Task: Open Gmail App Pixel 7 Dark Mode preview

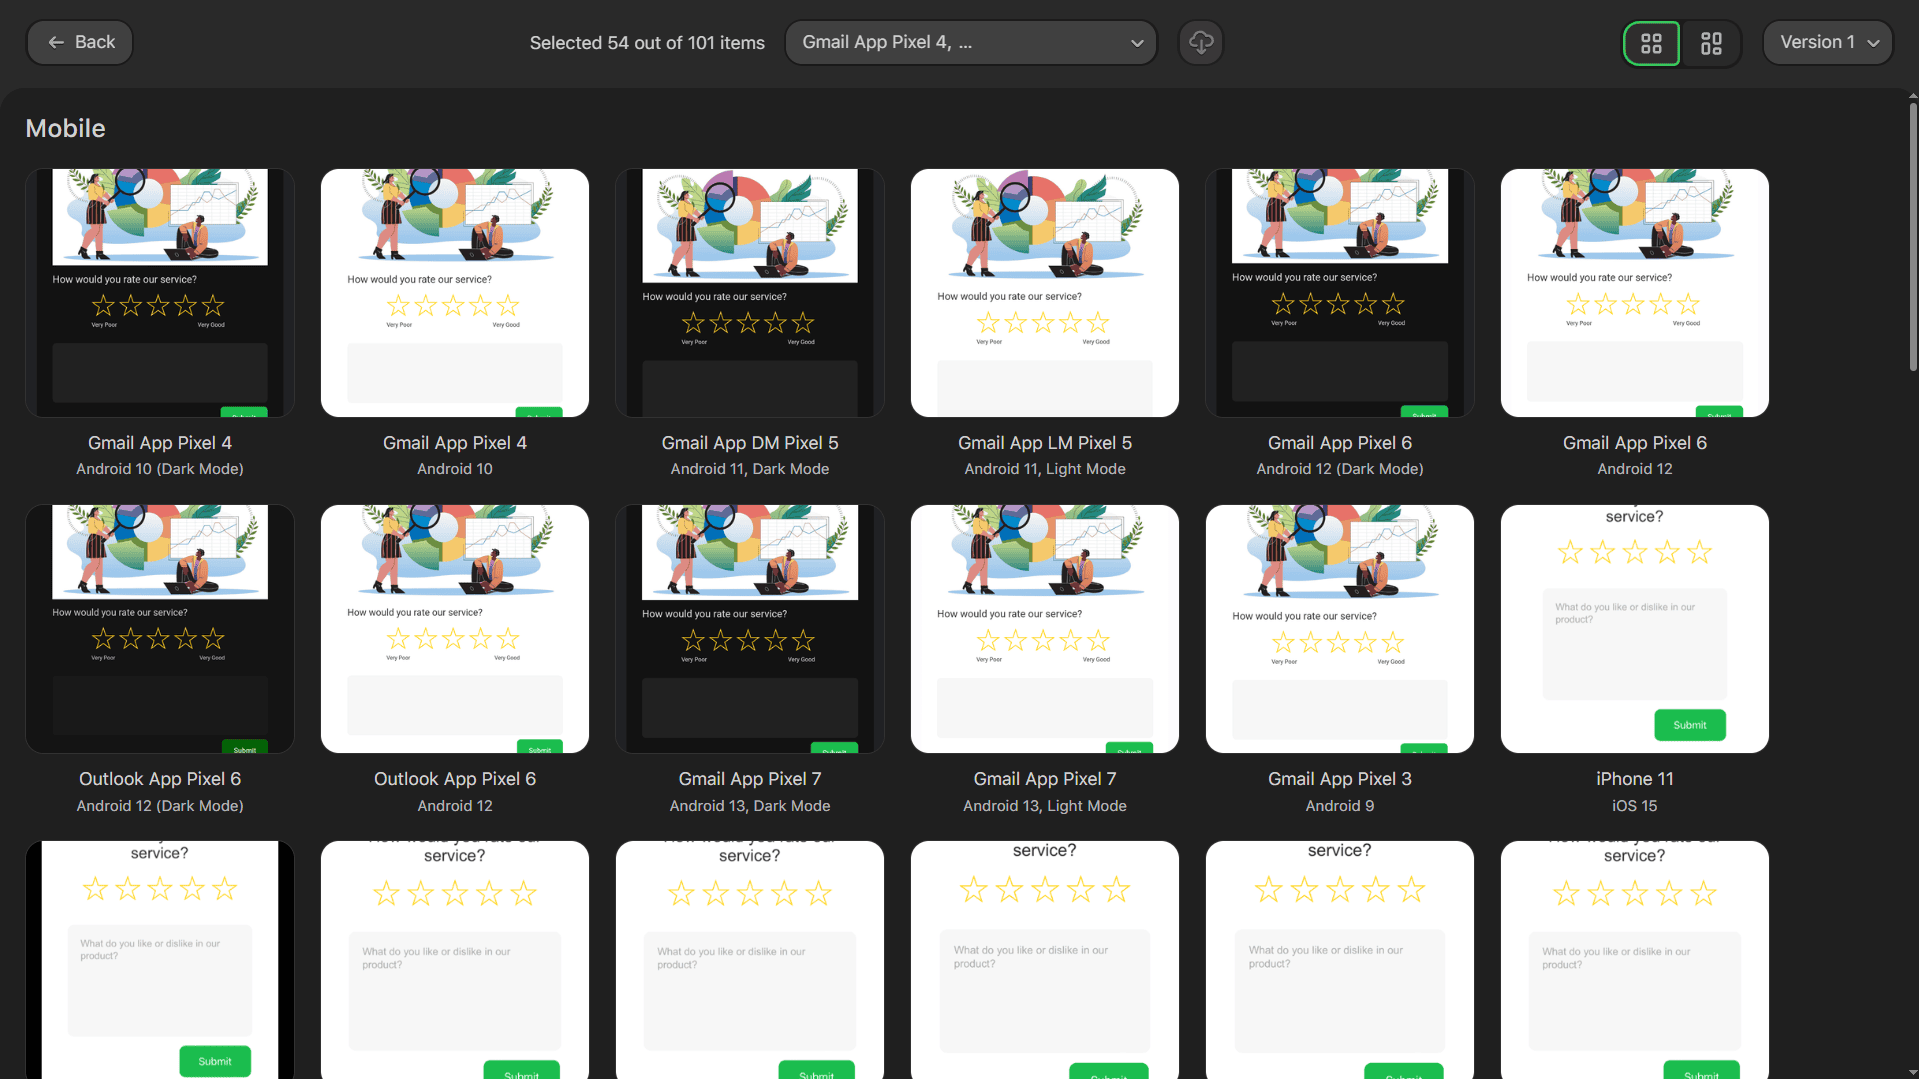Action: (x=750, y=629)
